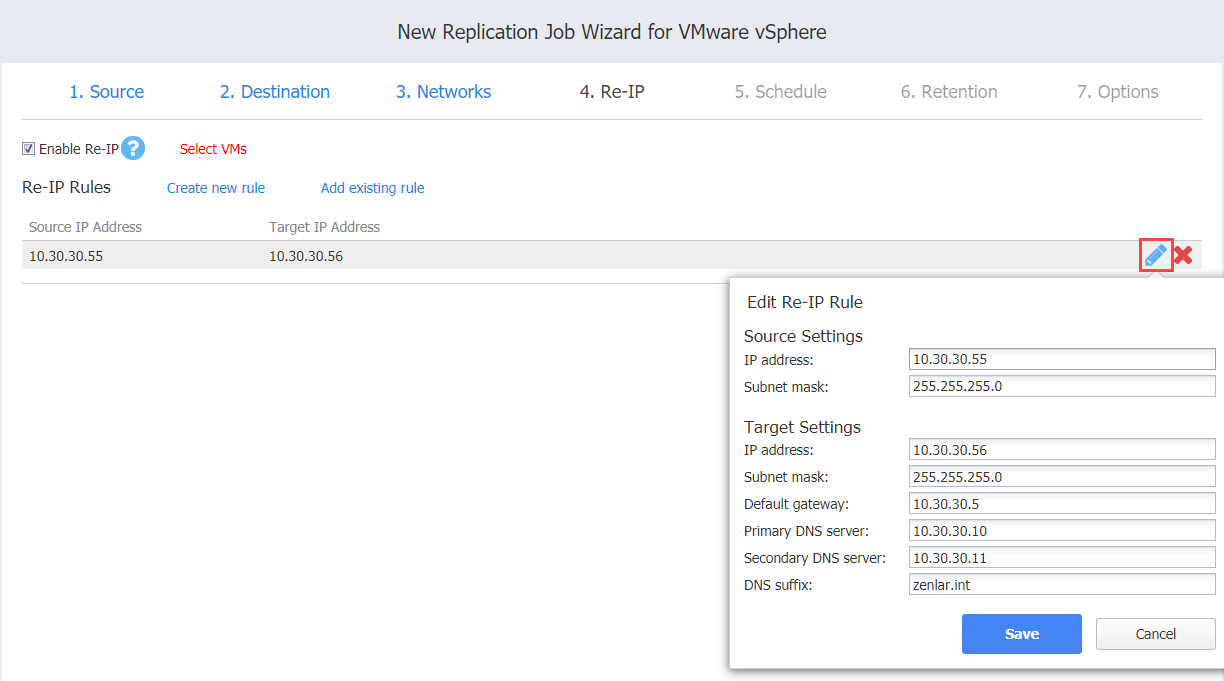Open the 3. Networks step
Screen dimensions: 1224x681
(443, 92)
